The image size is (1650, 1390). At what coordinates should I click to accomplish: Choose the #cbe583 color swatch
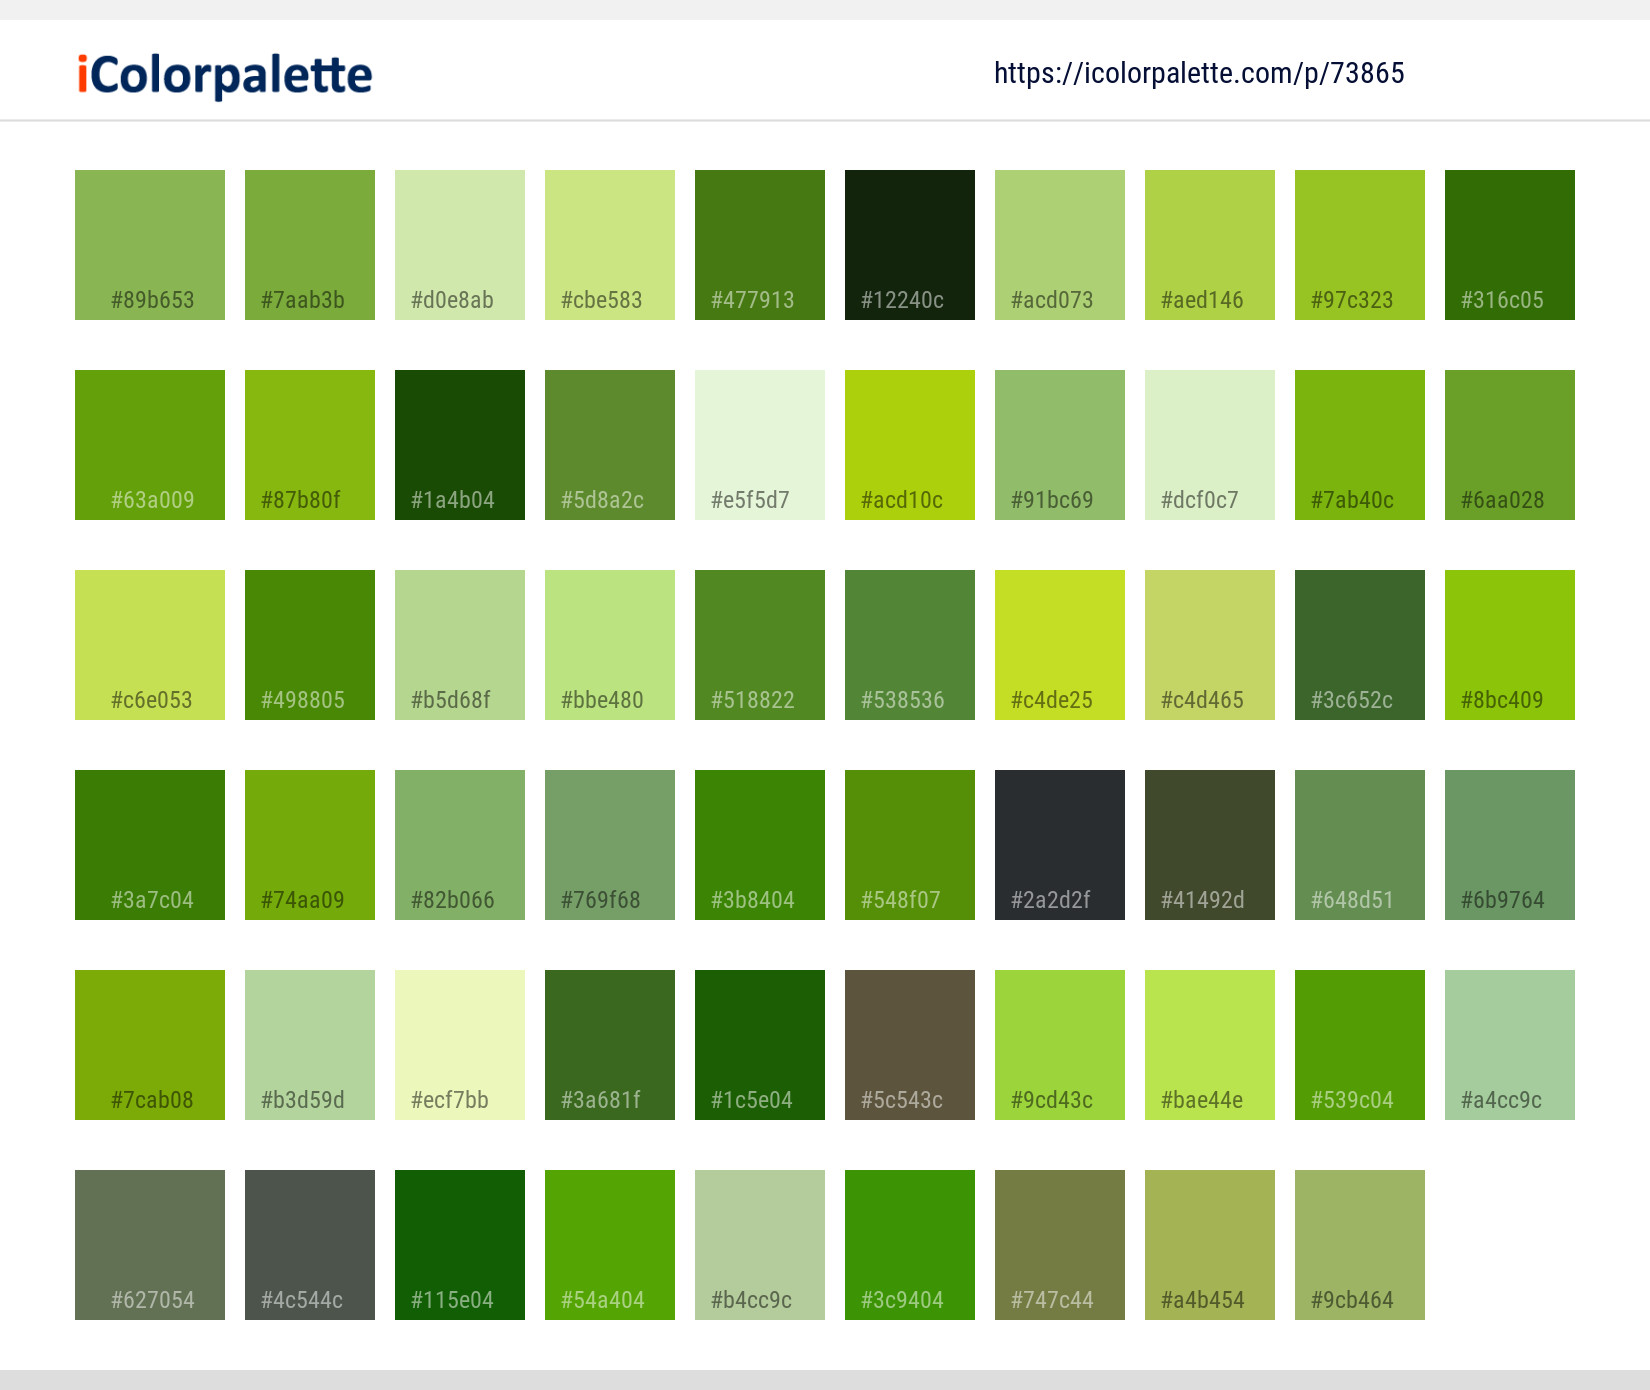coord(610,245)
